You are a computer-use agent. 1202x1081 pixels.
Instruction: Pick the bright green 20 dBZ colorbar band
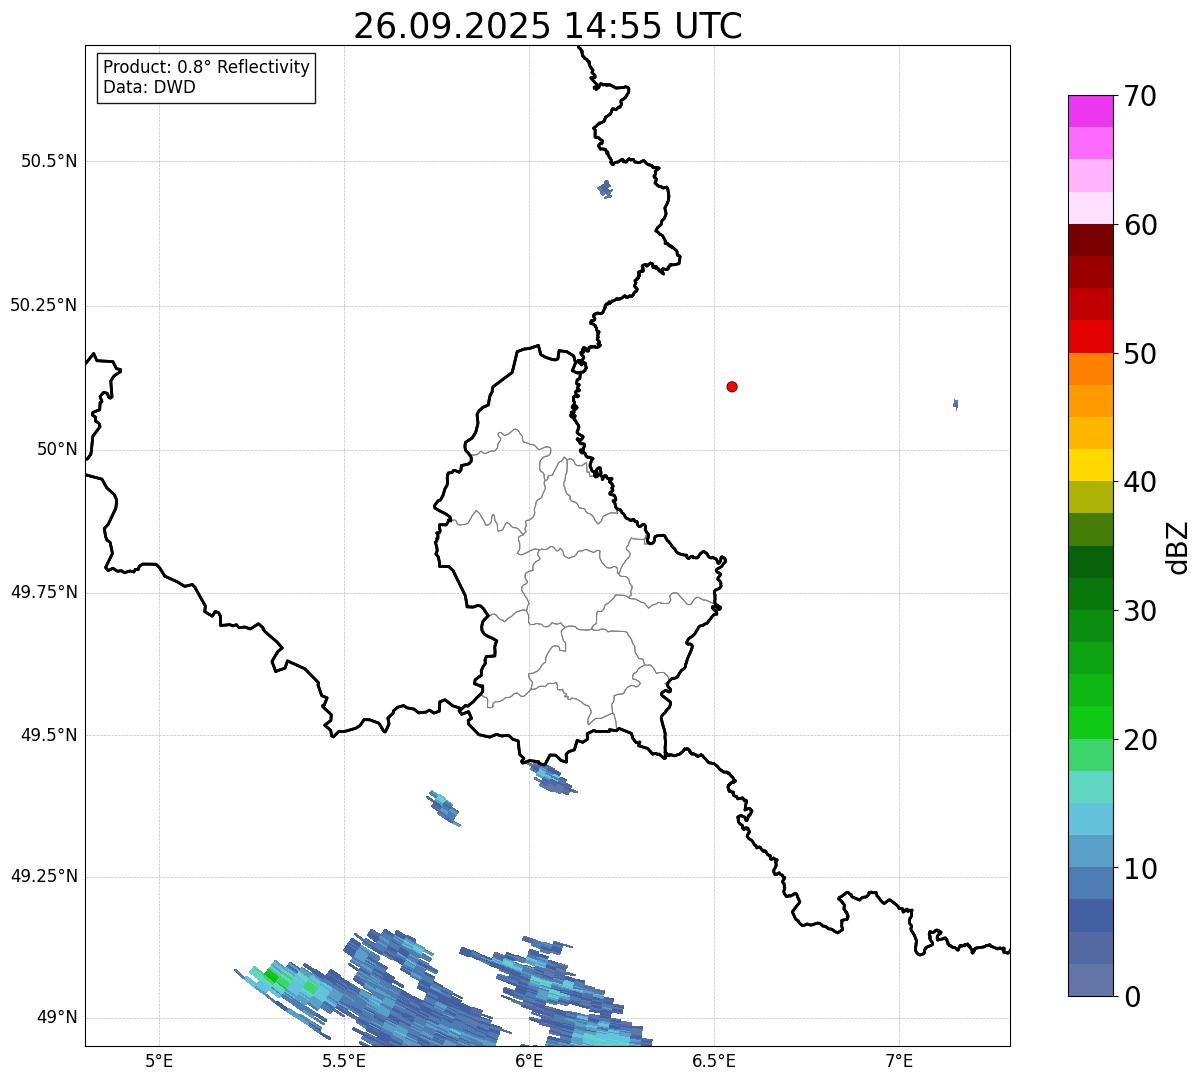[1090, 723]
